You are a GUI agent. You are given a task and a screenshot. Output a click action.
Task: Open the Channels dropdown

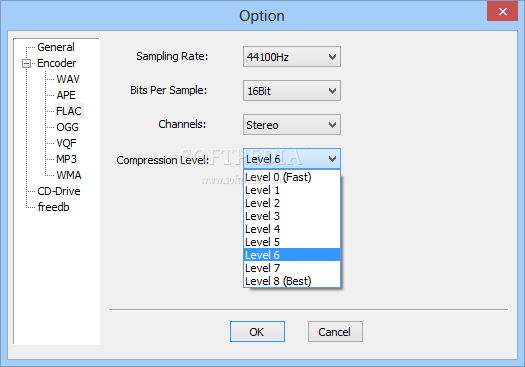point(292,125)
